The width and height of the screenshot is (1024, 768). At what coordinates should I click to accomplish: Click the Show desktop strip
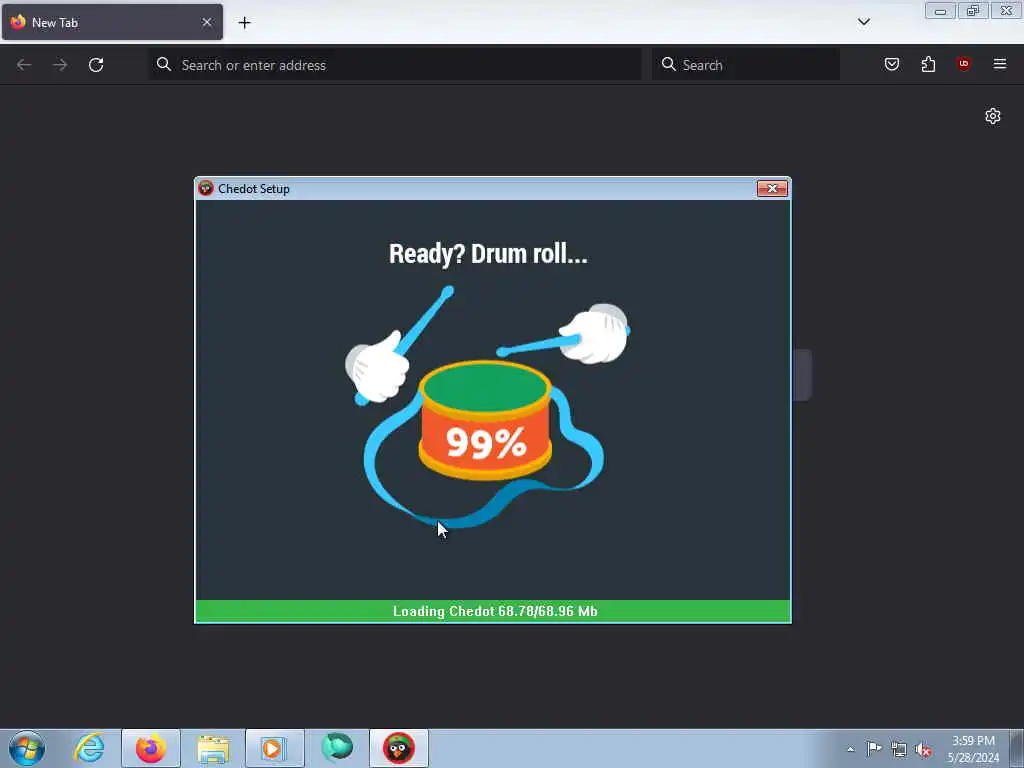(1017, 748)
